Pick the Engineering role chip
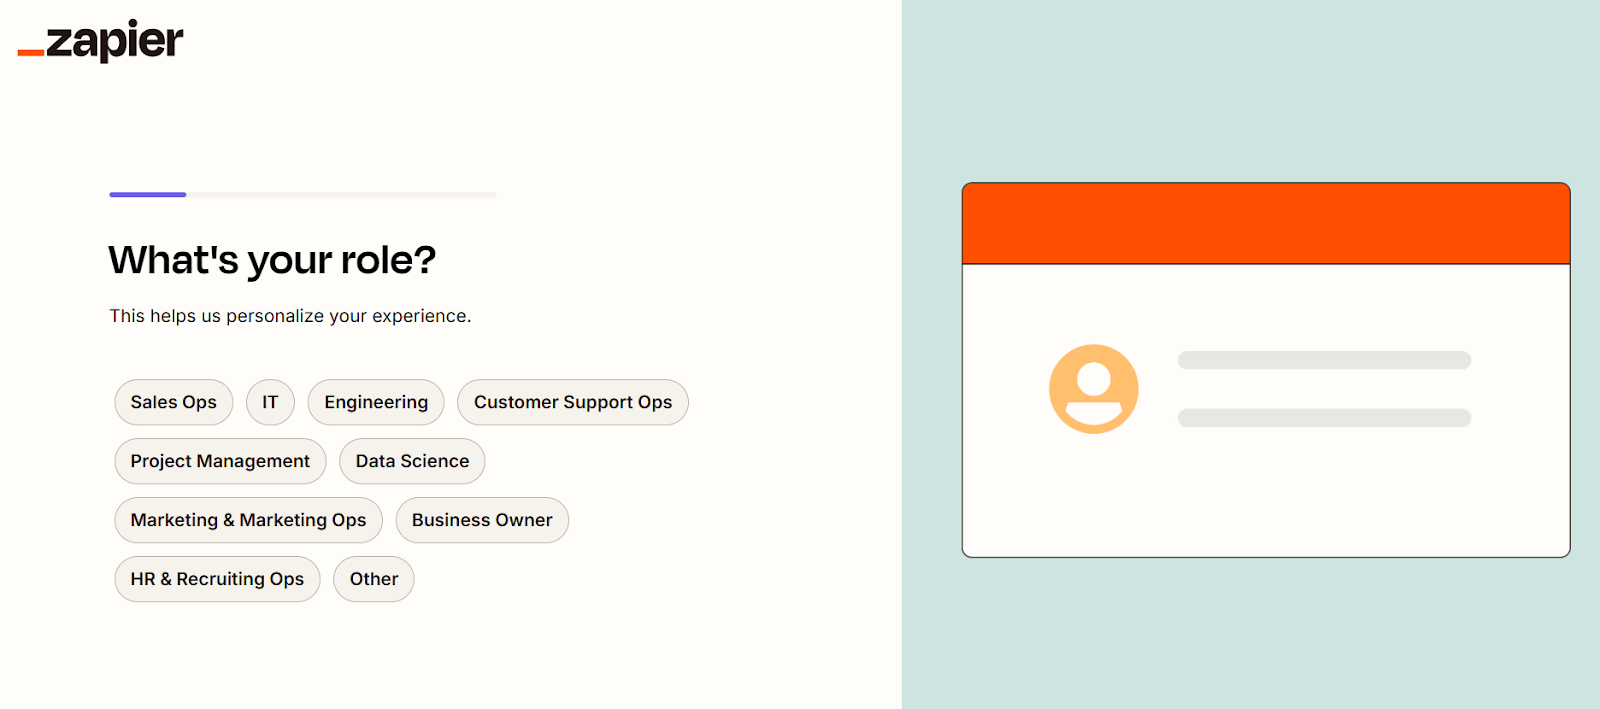 (x=376, y=402)
